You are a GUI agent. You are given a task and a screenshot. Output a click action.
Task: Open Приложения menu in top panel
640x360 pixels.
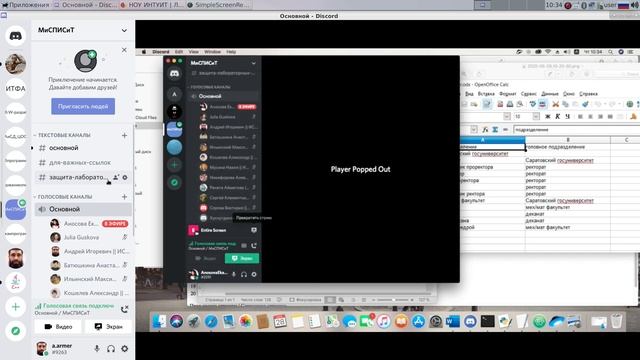coord(25,5)
